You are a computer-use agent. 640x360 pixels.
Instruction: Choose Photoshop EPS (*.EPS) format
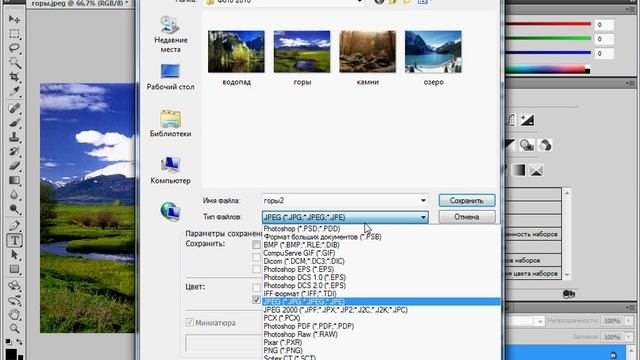(381, 269)
